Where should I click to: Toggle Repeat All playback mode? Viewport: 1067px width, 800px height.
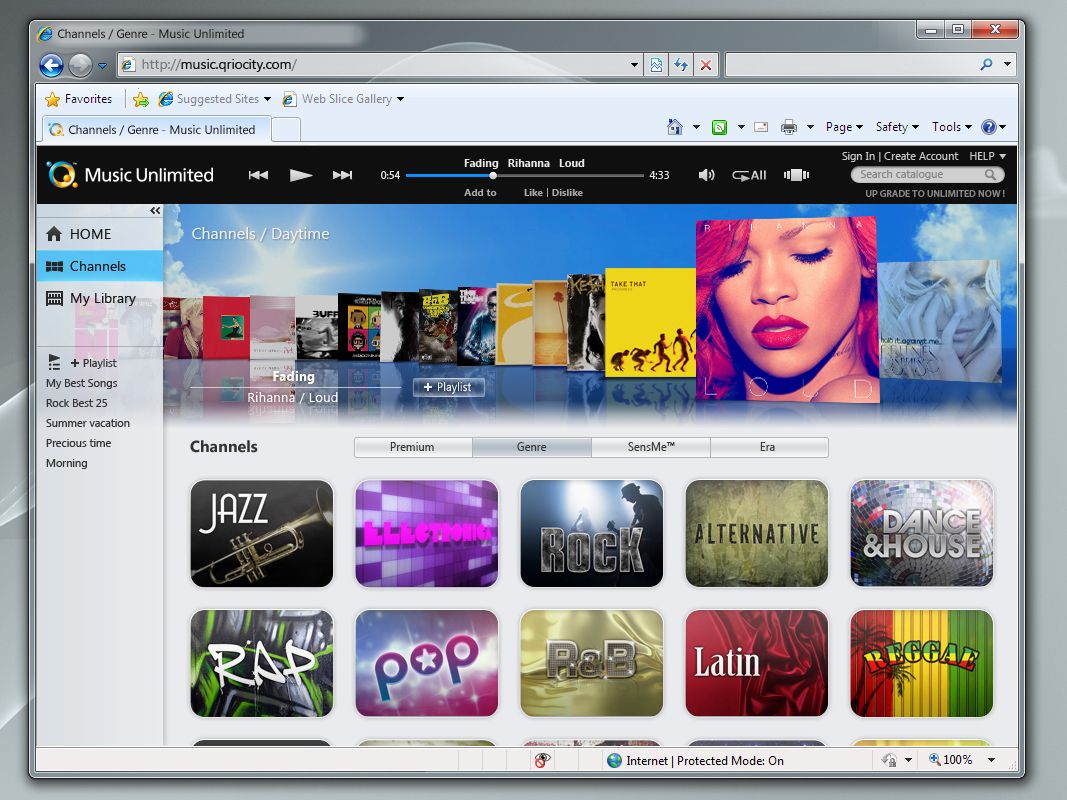[x=748, y=174]
